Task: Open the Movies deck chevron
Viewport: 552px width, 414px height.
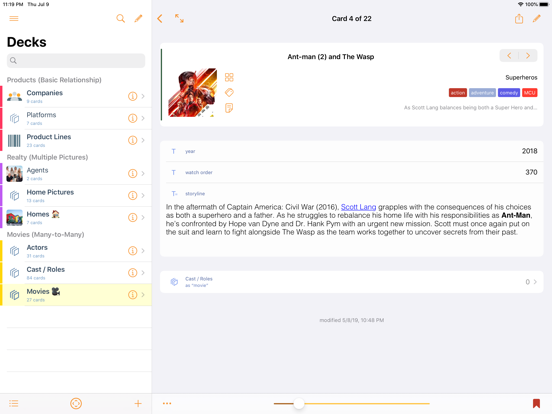Action: pos(143,295)
